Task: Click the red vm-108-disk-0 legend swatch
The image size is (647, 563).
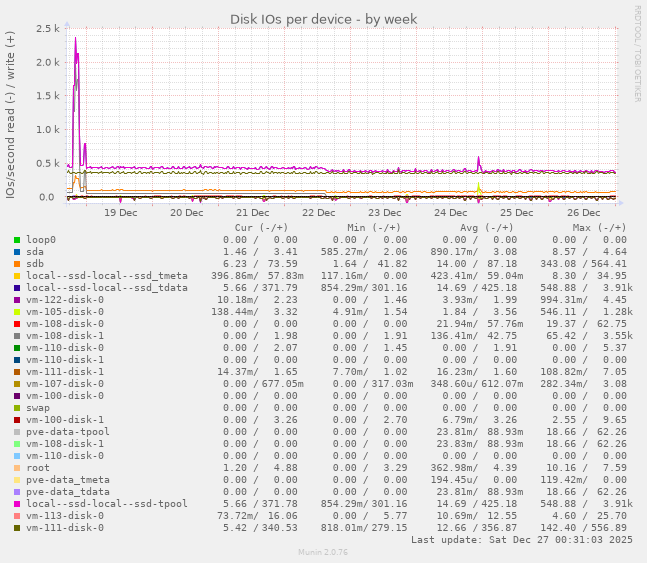Action: click(17, 324)
